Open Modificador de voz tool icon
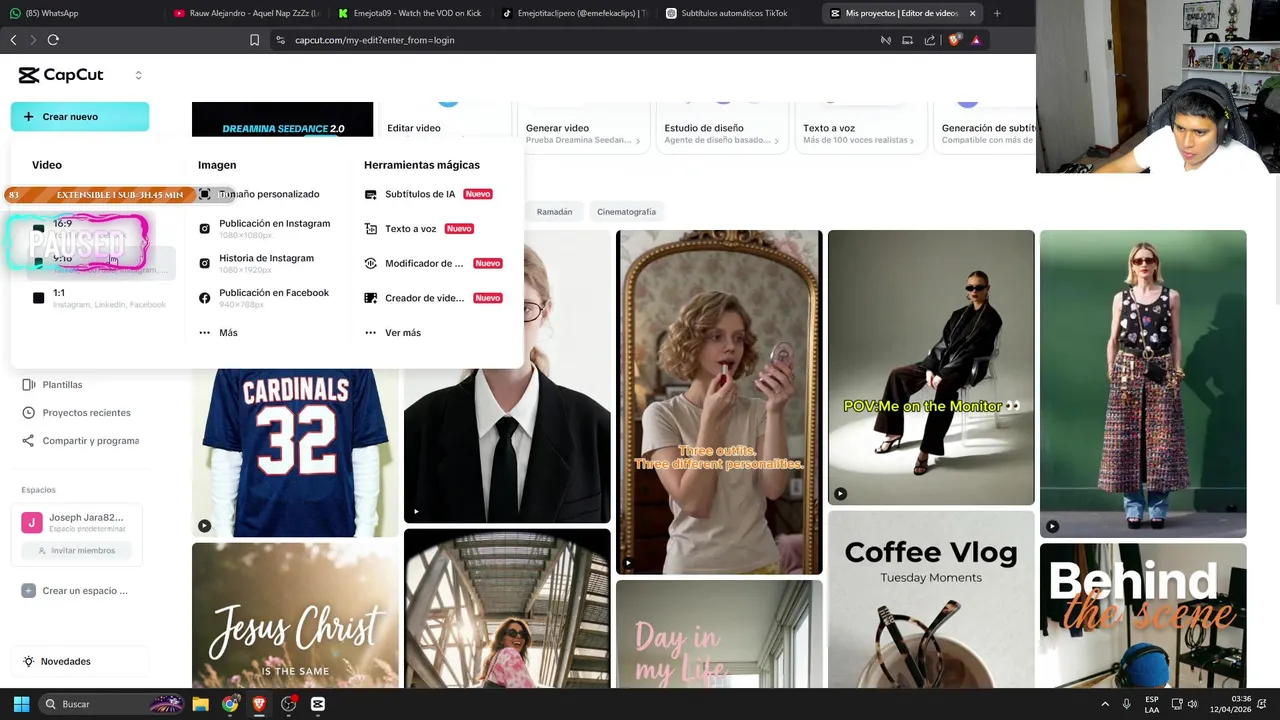This screenshot has height=720, width=1280. coord(371,264)
